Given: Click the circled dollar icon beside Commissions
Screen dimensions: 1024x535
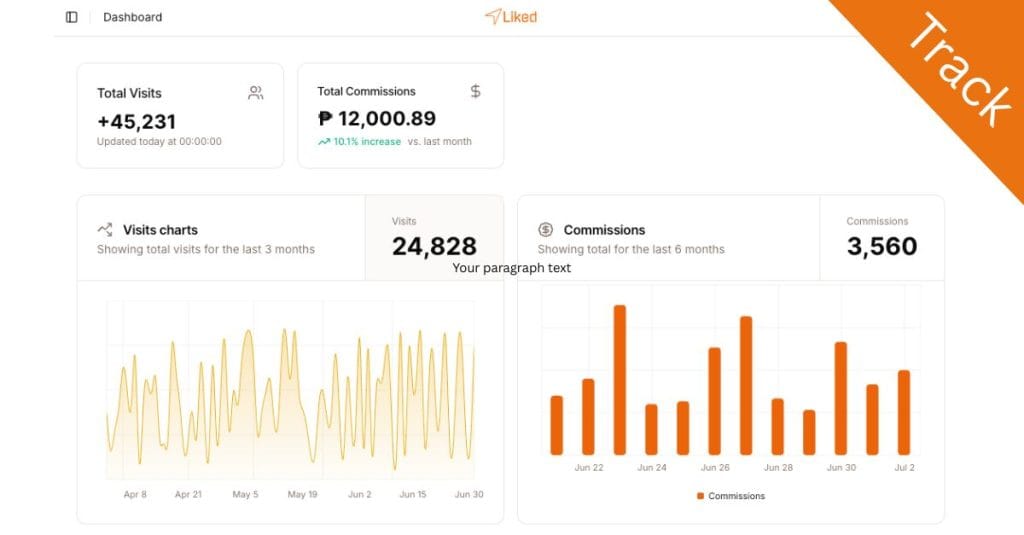Looking at the screenshot, I should [x=545, y=229].
